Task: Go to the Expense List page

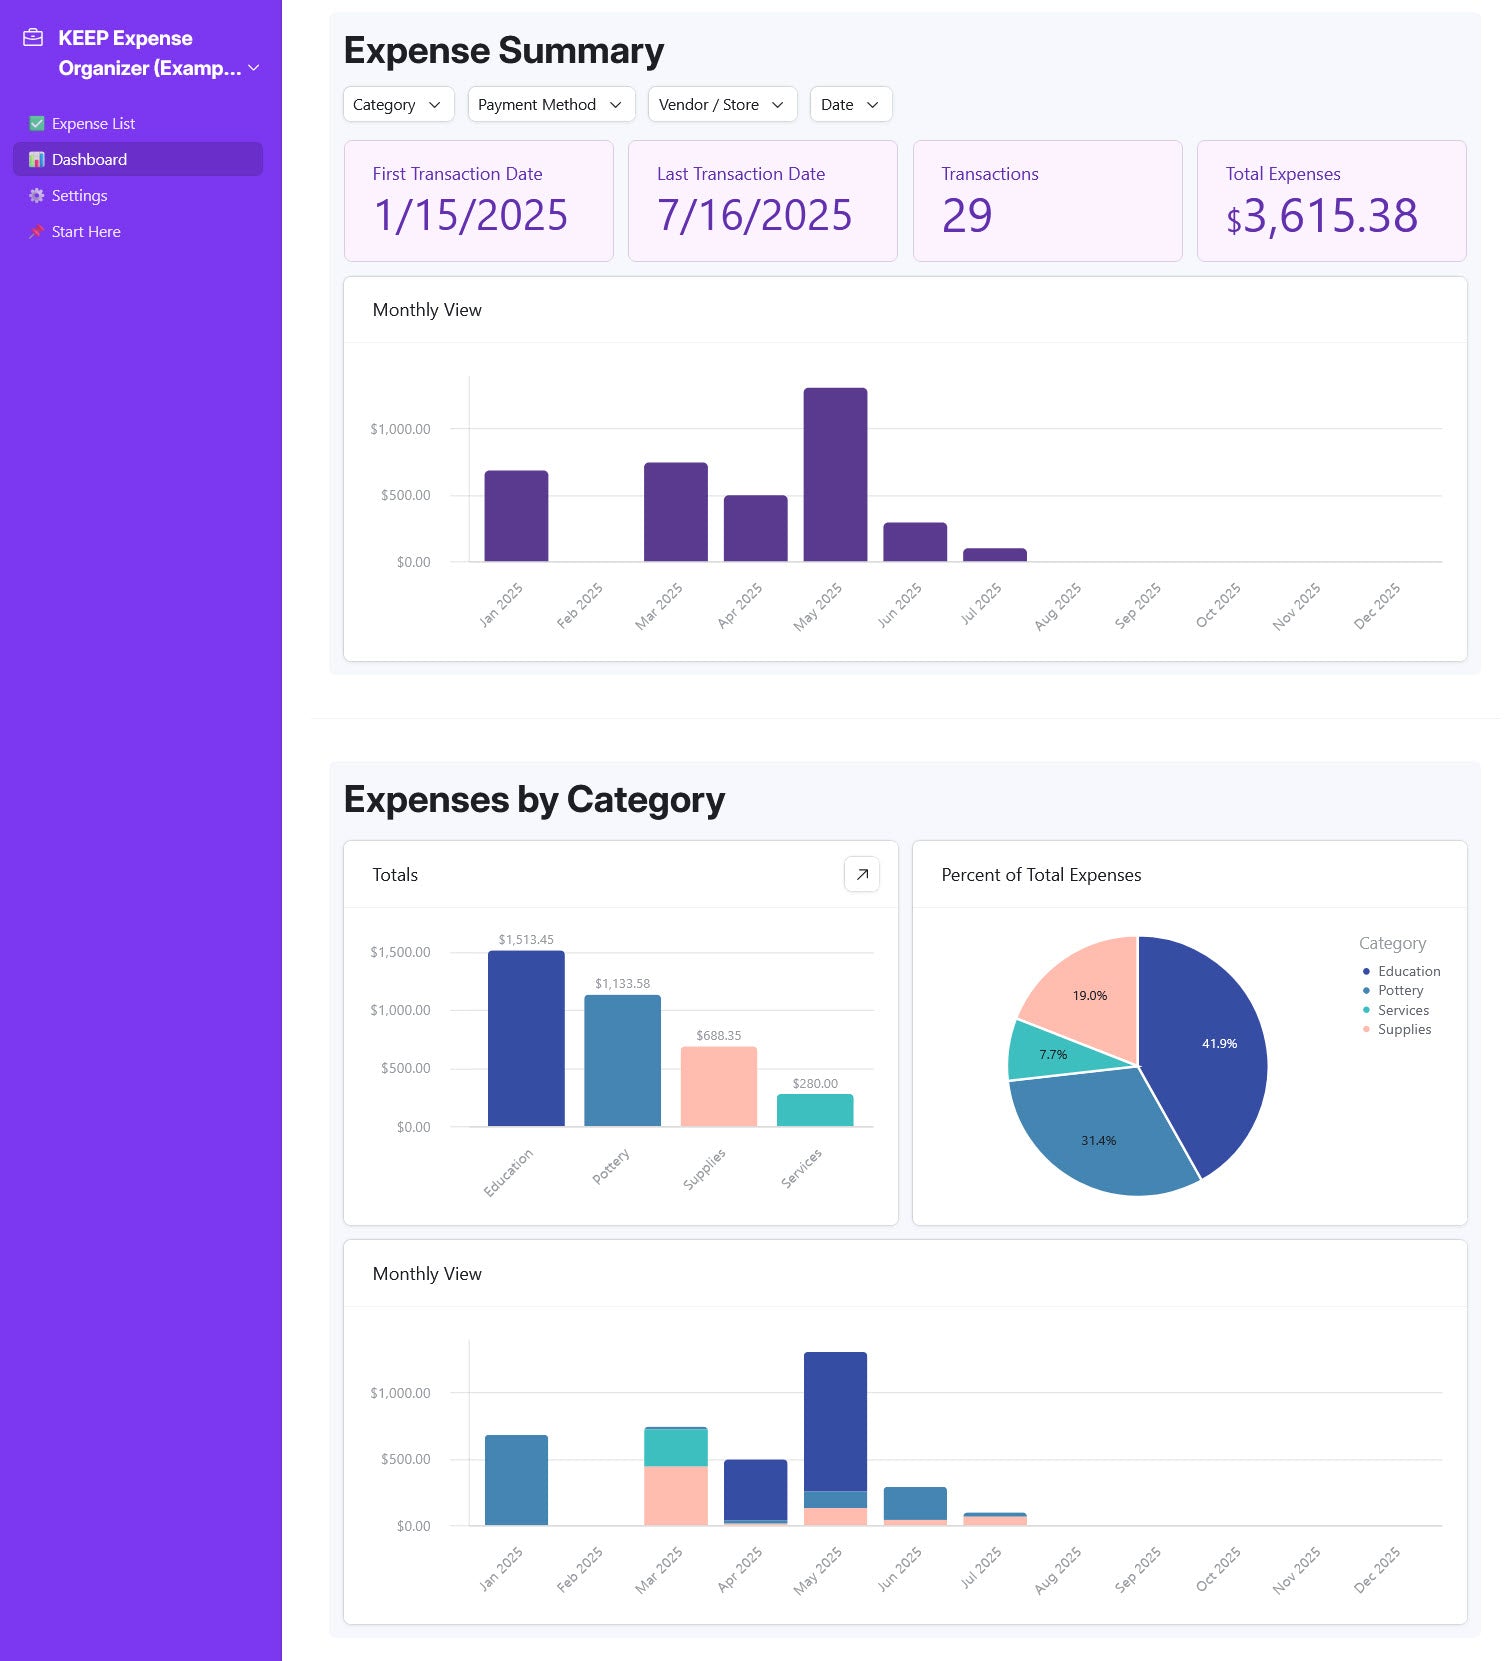Action: (x=93, y=124)
